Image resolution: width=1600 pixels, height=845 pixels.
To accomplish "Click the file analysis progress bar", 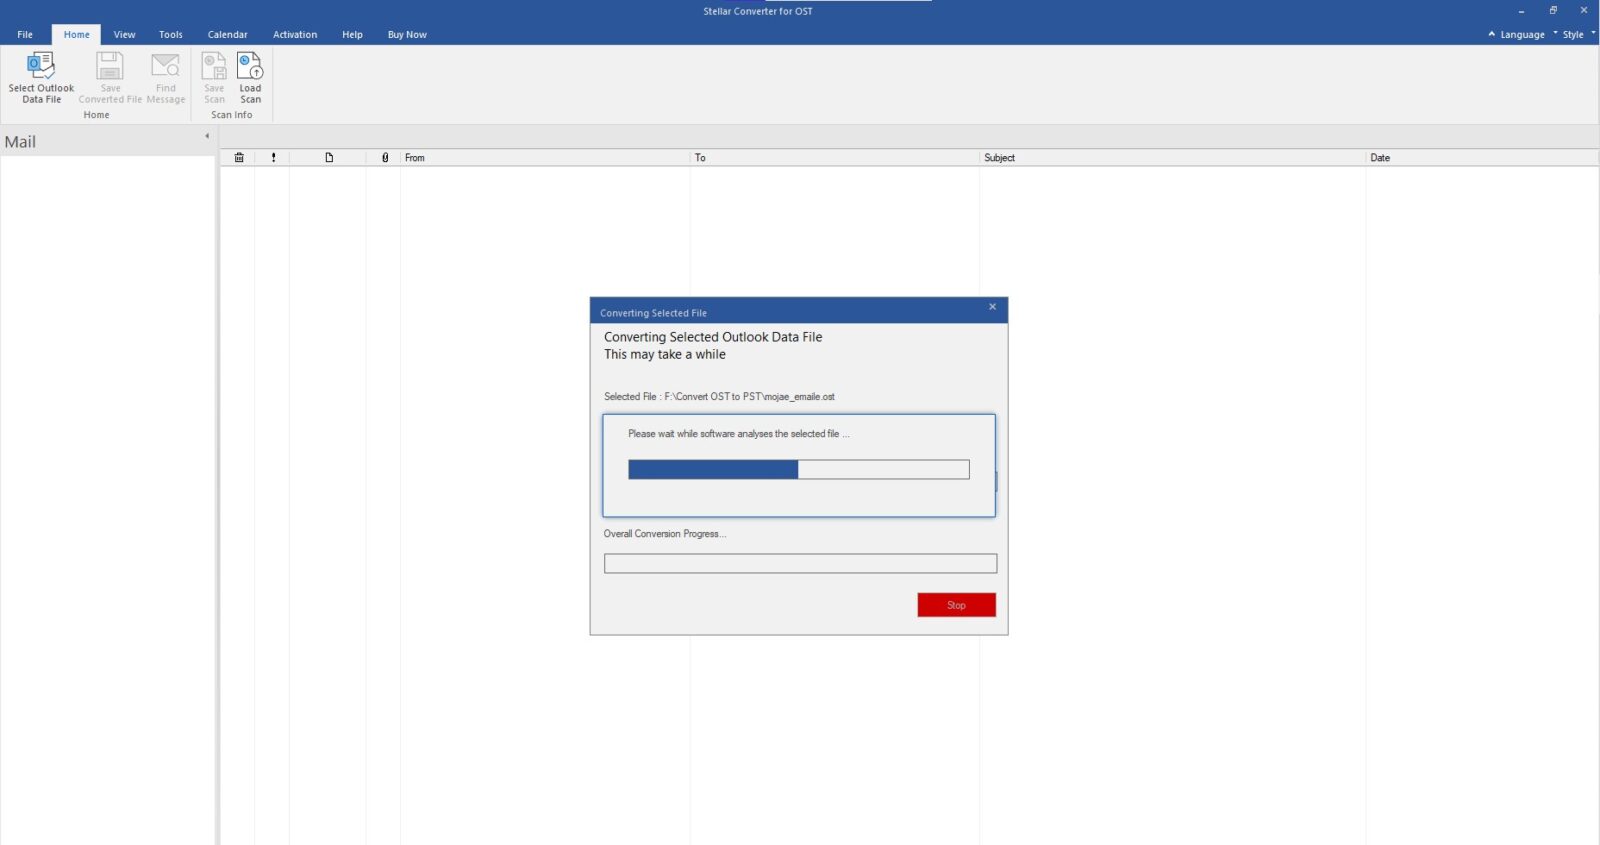I will [x=798, y=470].
